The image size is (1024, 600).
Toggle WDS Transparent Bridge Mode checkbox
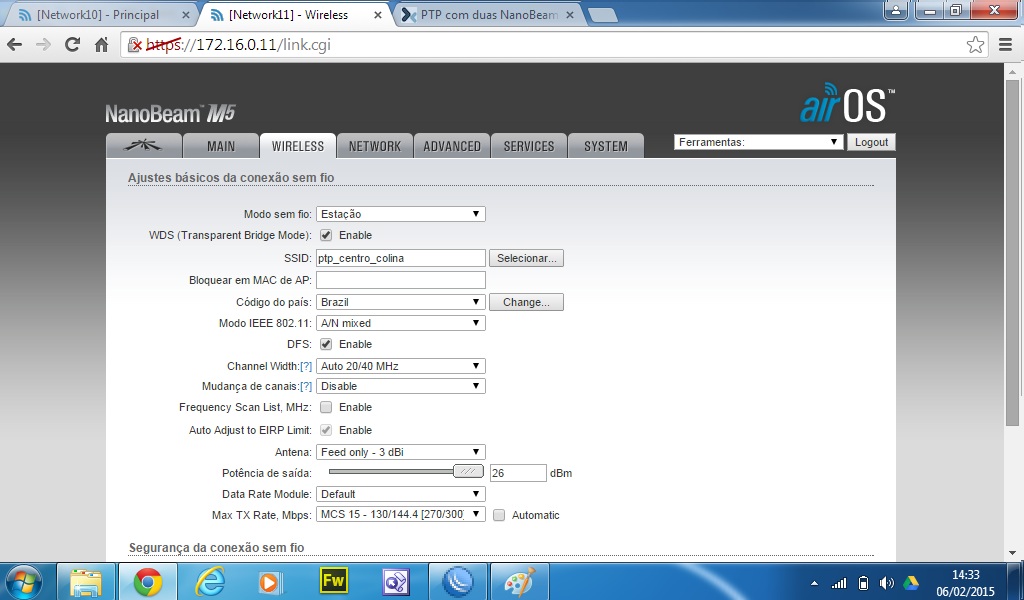(x=326, y=235)
